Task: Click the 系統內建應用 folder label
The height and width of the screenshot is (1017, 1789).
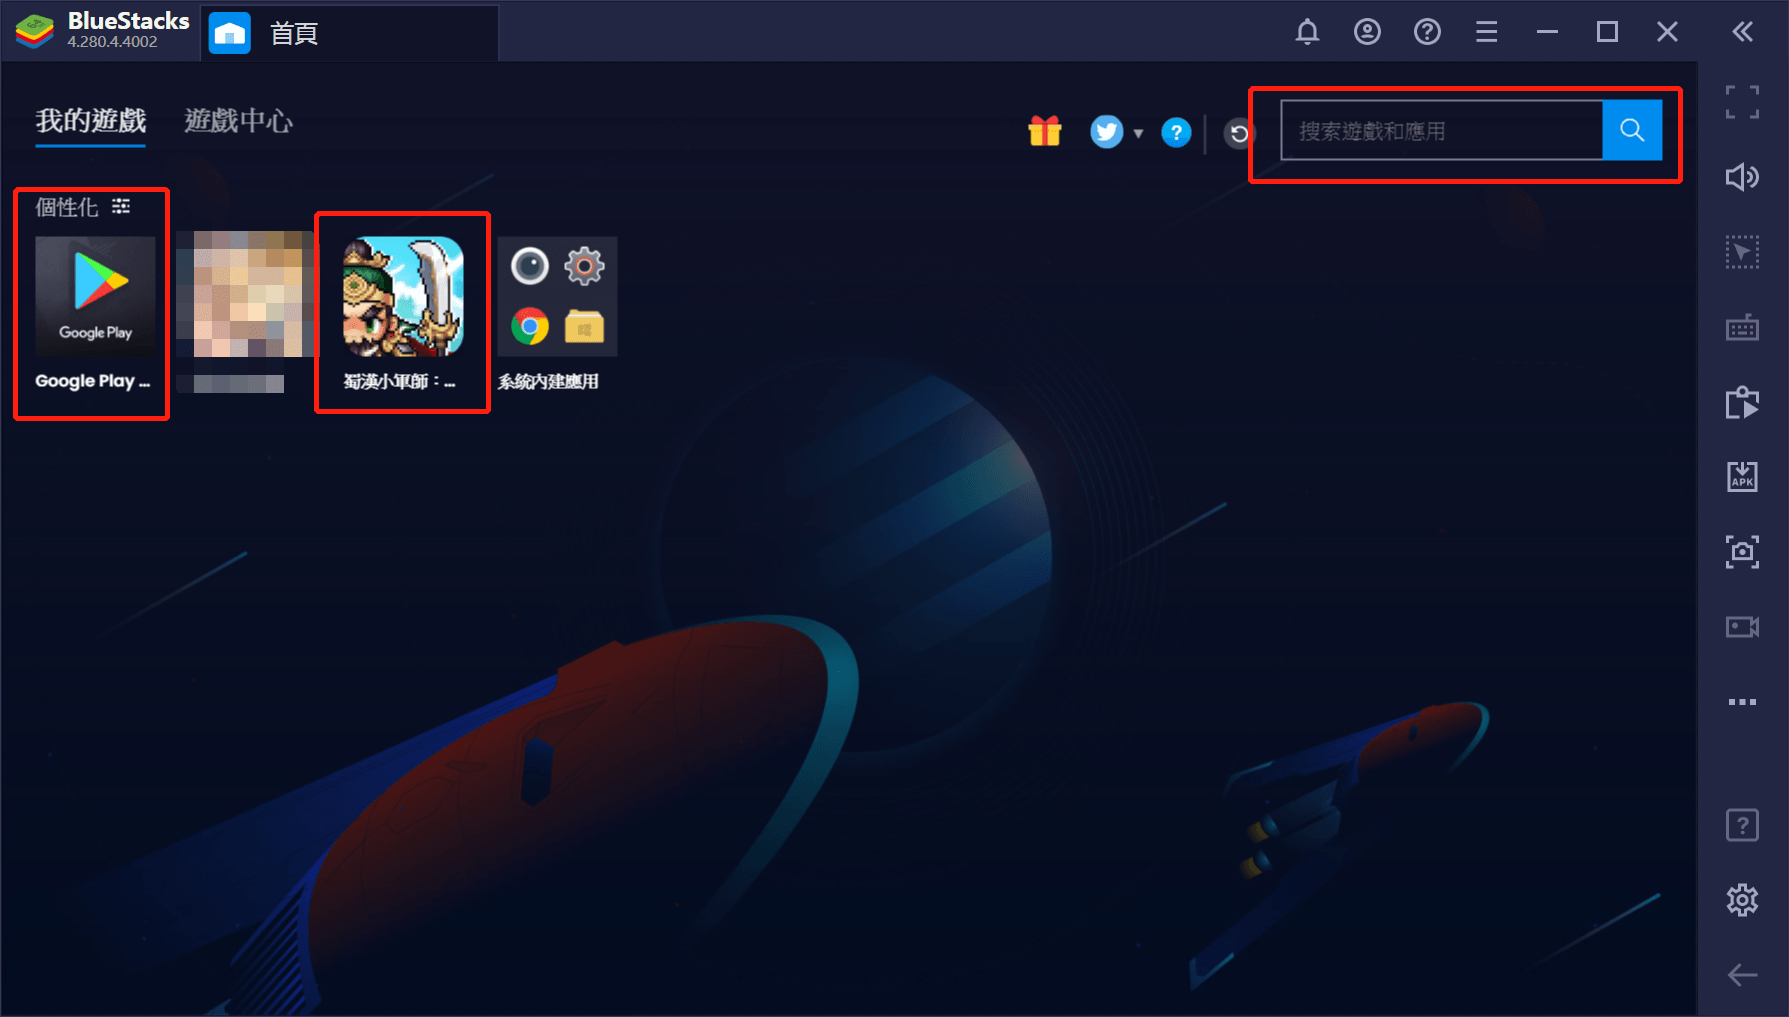Action: click(548, 381)
